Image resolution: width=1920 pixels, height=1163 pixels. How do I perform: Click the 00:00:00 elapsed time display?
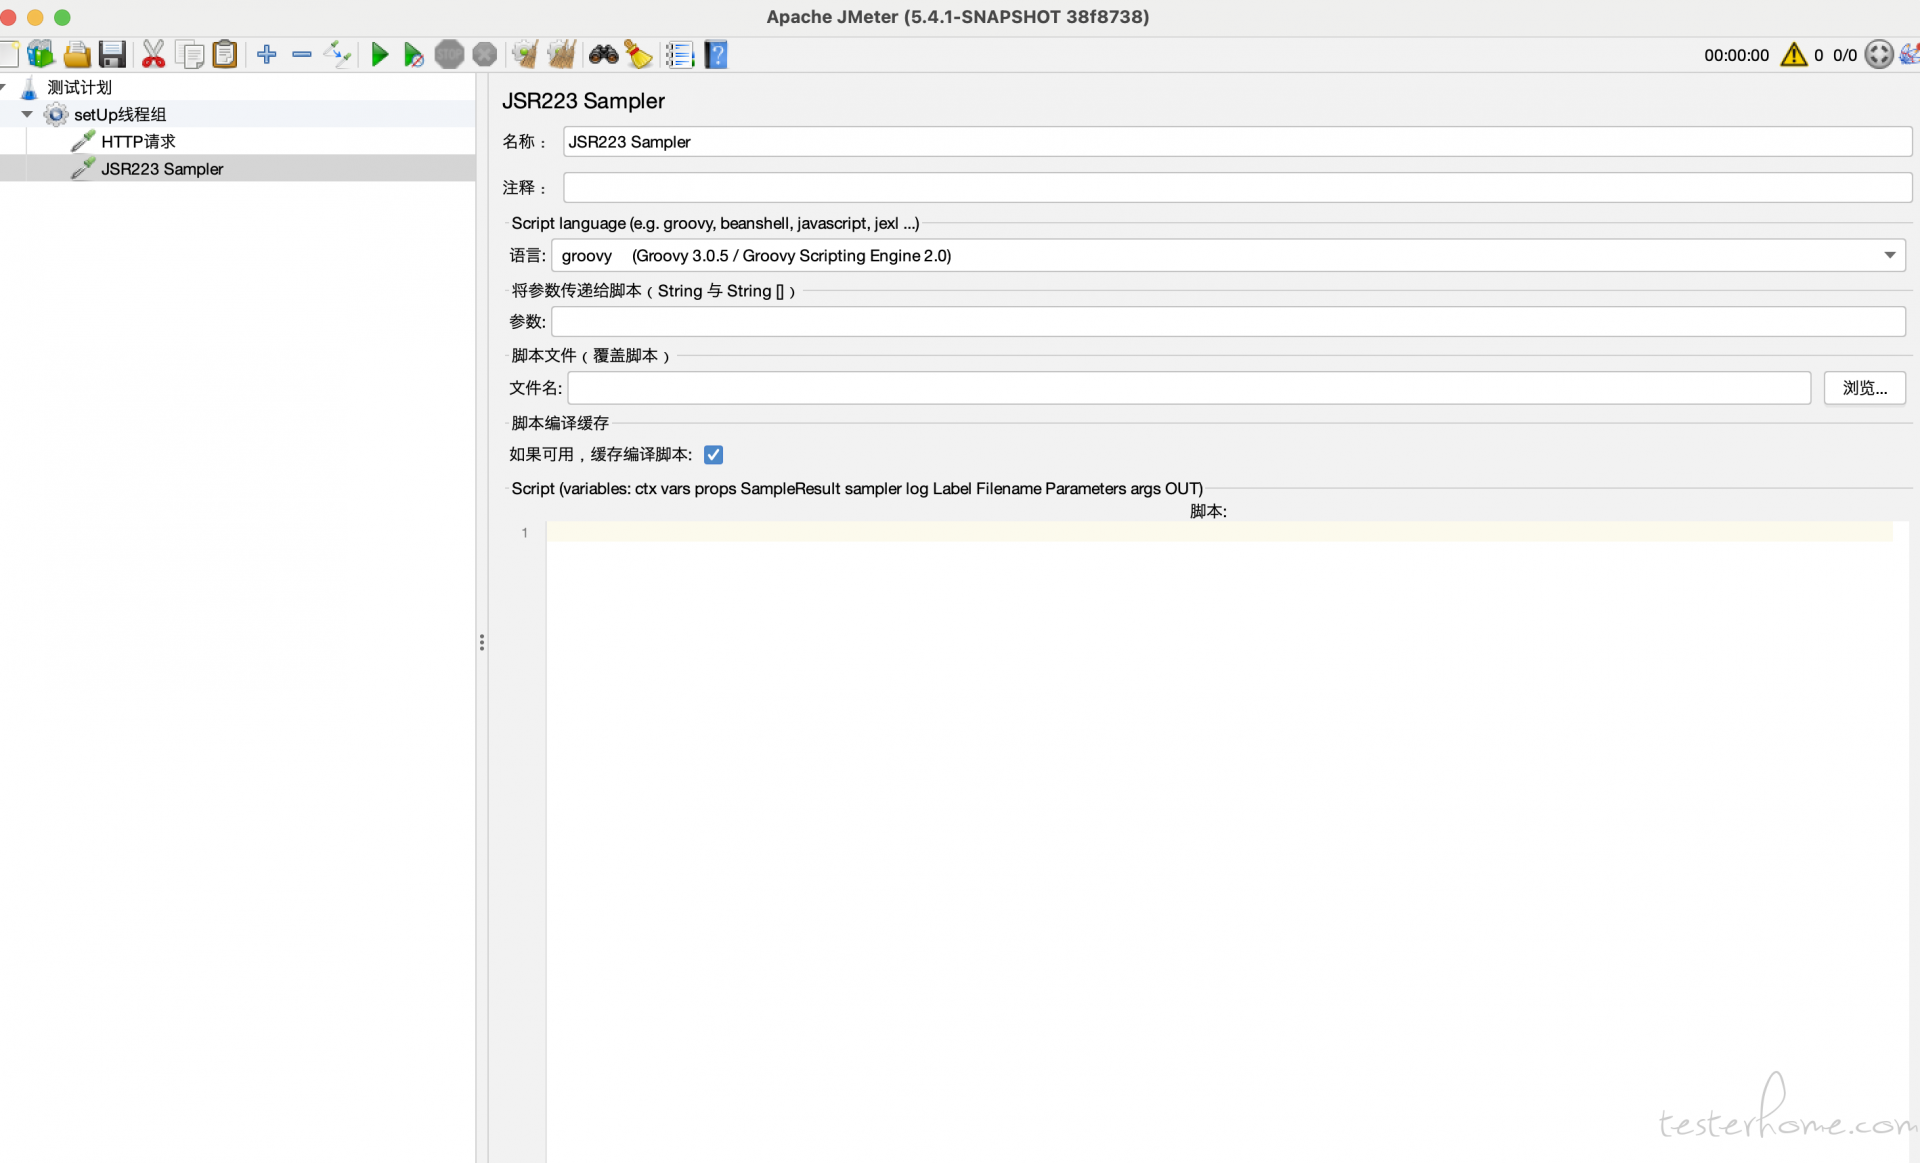click(1736, 55)
